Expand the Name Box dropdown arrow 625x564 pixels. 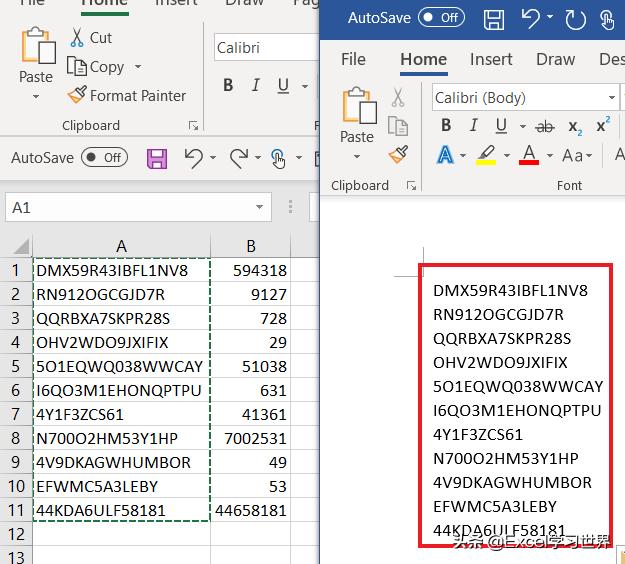click(x=259, y=207)
